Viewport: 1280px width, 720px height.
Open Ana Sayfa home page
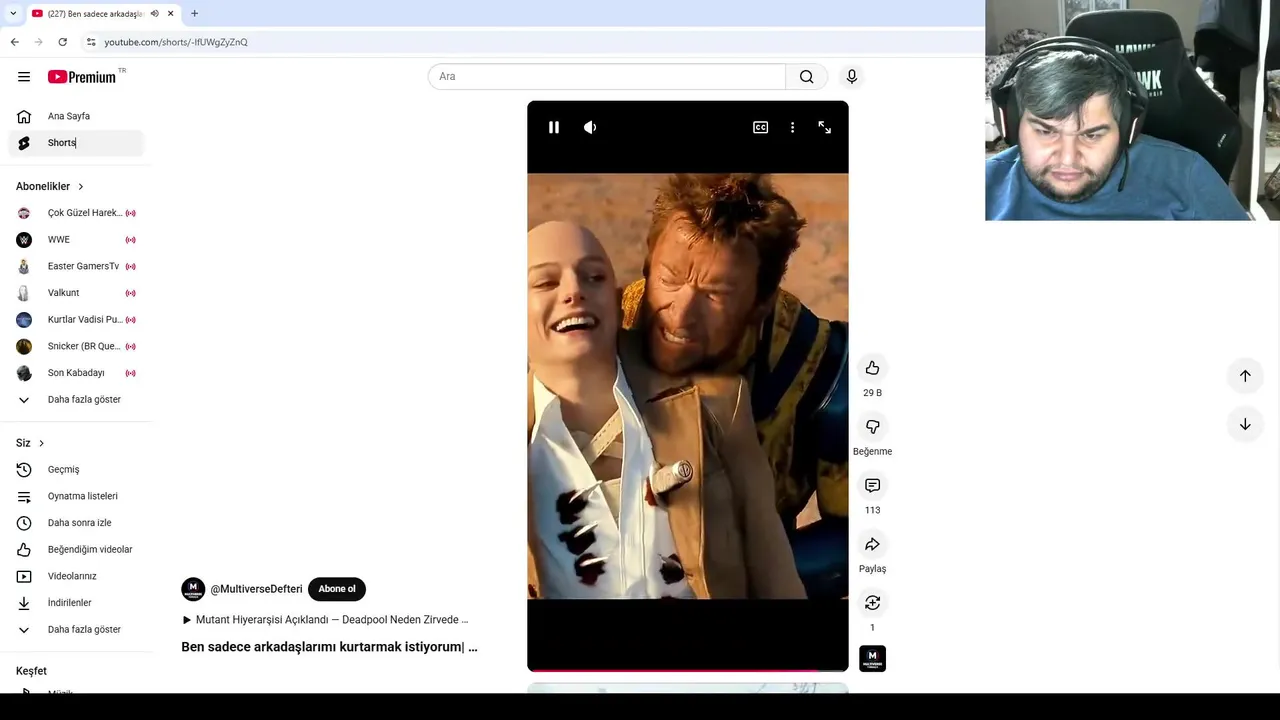(76, 116)
